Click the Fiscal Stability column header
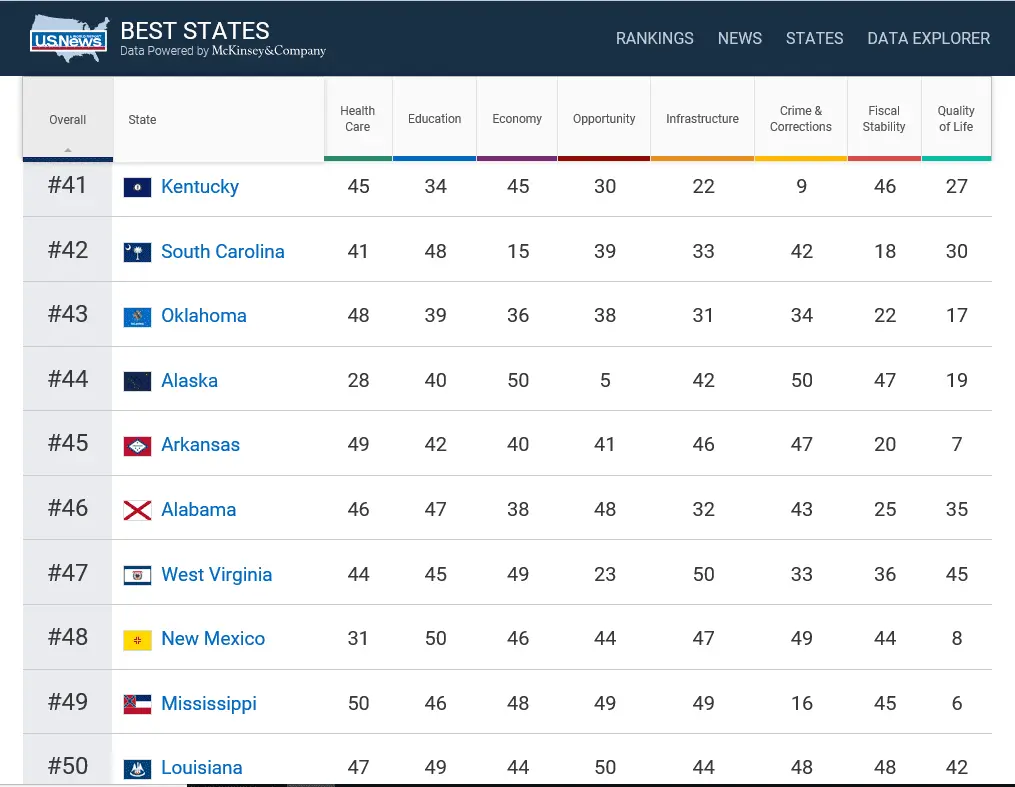Screen dimensions: 1015x787 tap(884, 119)
